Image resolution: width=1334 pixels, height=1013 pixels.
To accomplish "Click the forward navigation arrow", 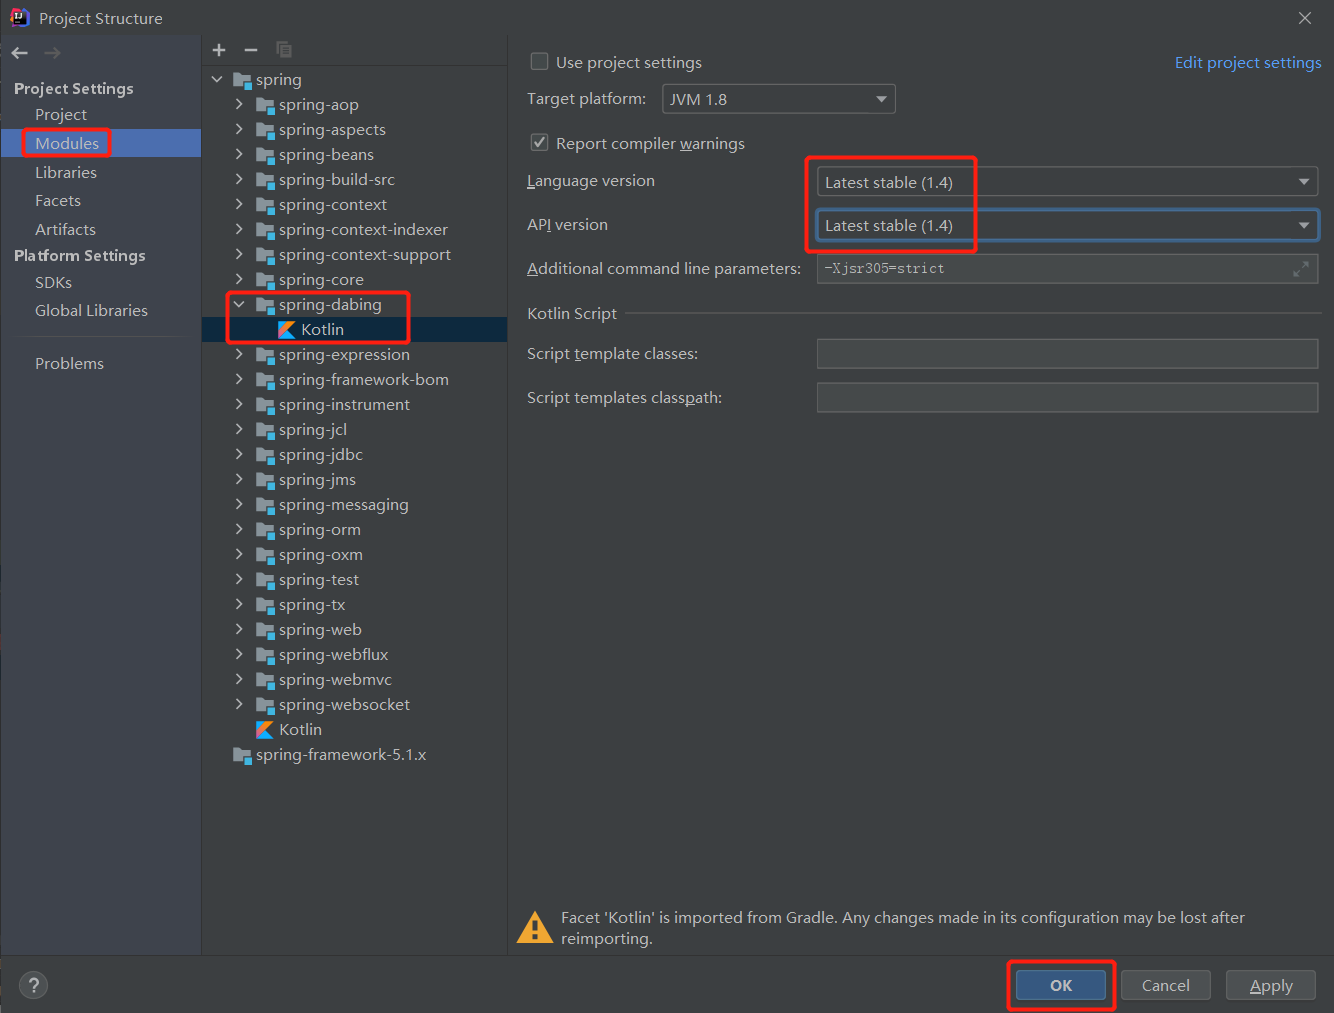I will pos(51,52).
